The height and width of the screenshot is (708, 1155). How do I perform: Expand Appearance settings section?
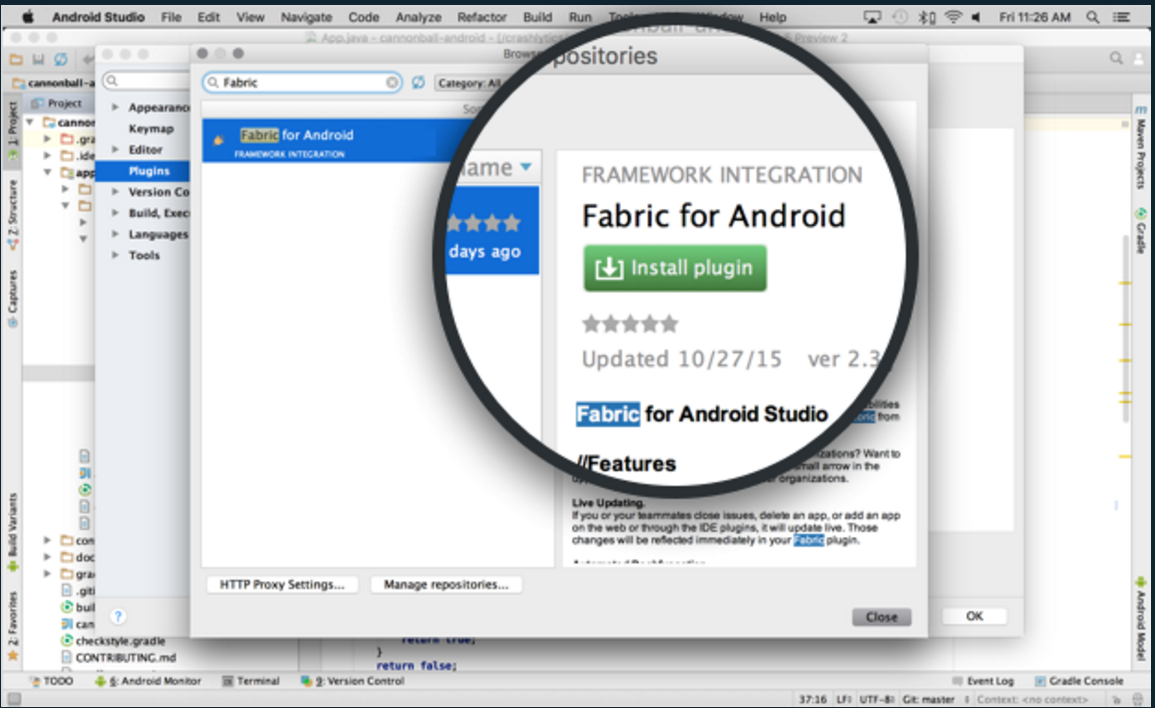pos(116,108)
